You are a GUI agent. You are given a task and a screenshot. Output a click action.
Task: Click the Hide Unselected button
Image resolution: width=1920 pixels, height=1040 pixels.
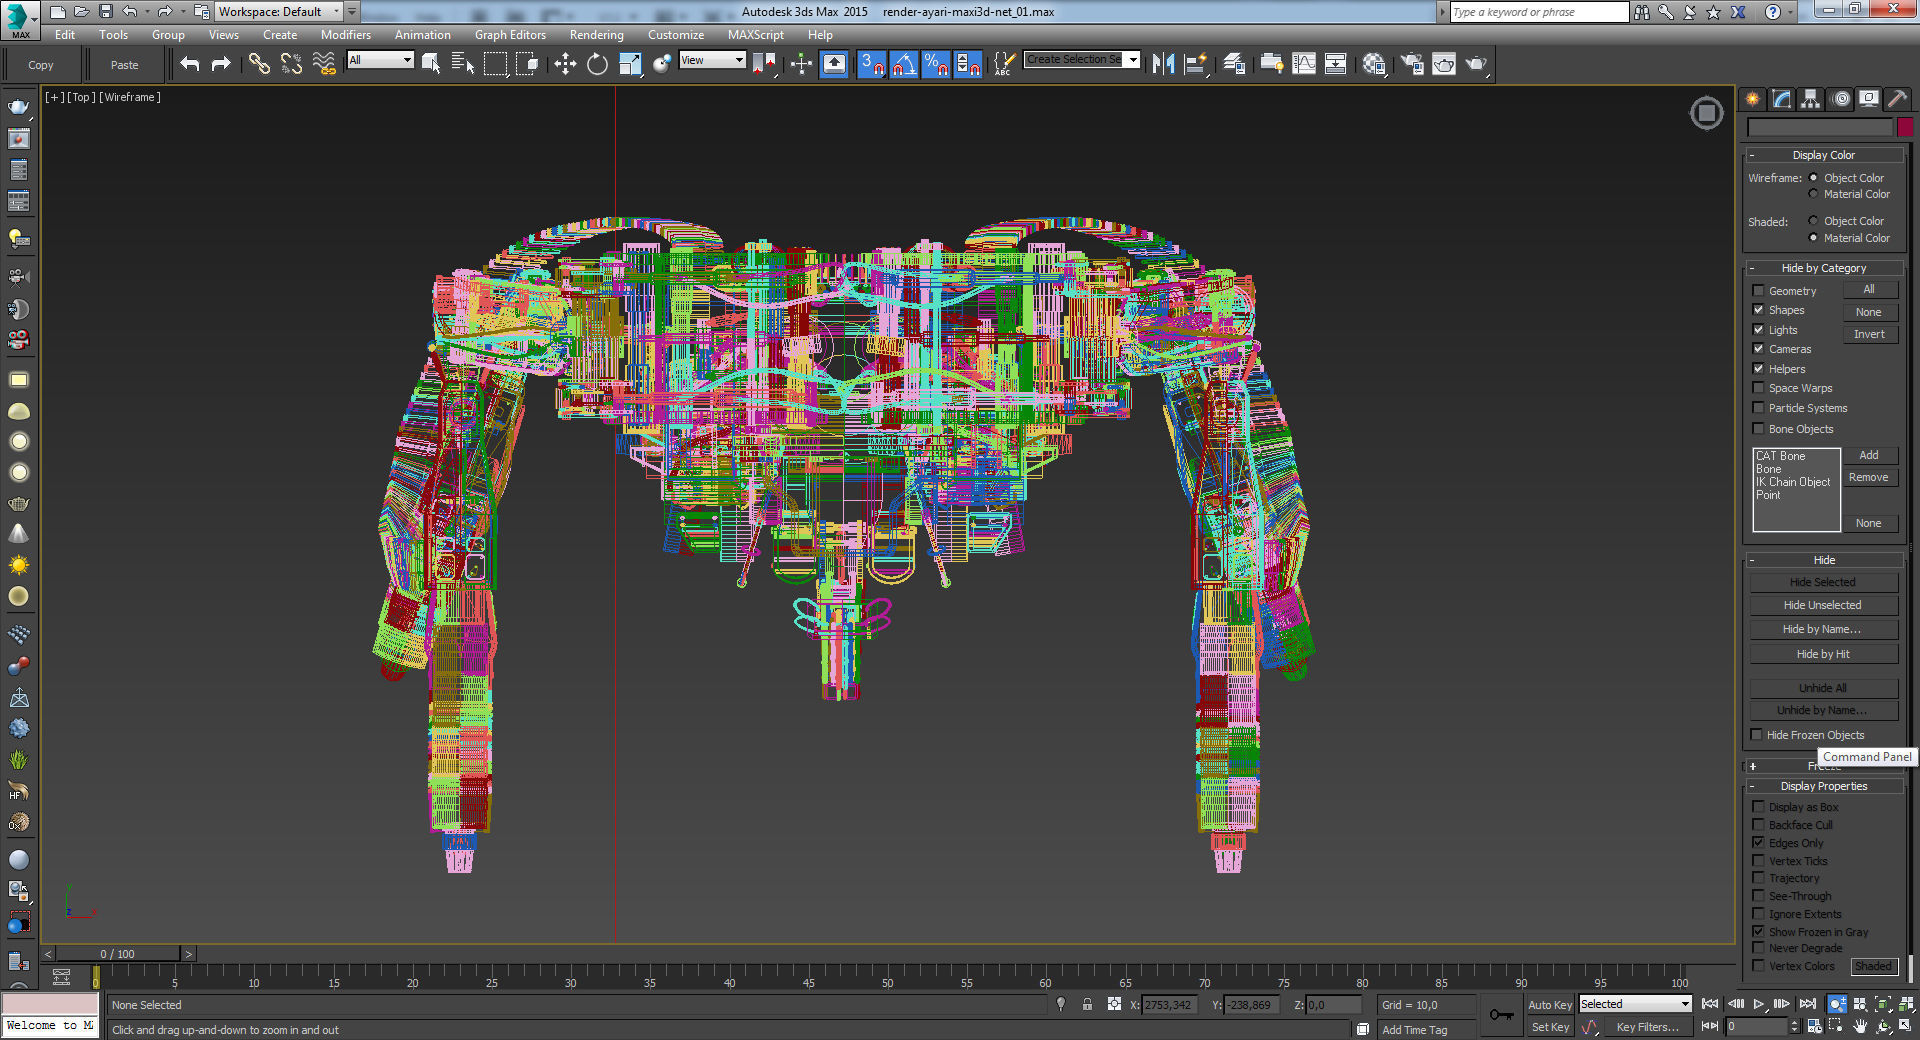click(1823, 605)
